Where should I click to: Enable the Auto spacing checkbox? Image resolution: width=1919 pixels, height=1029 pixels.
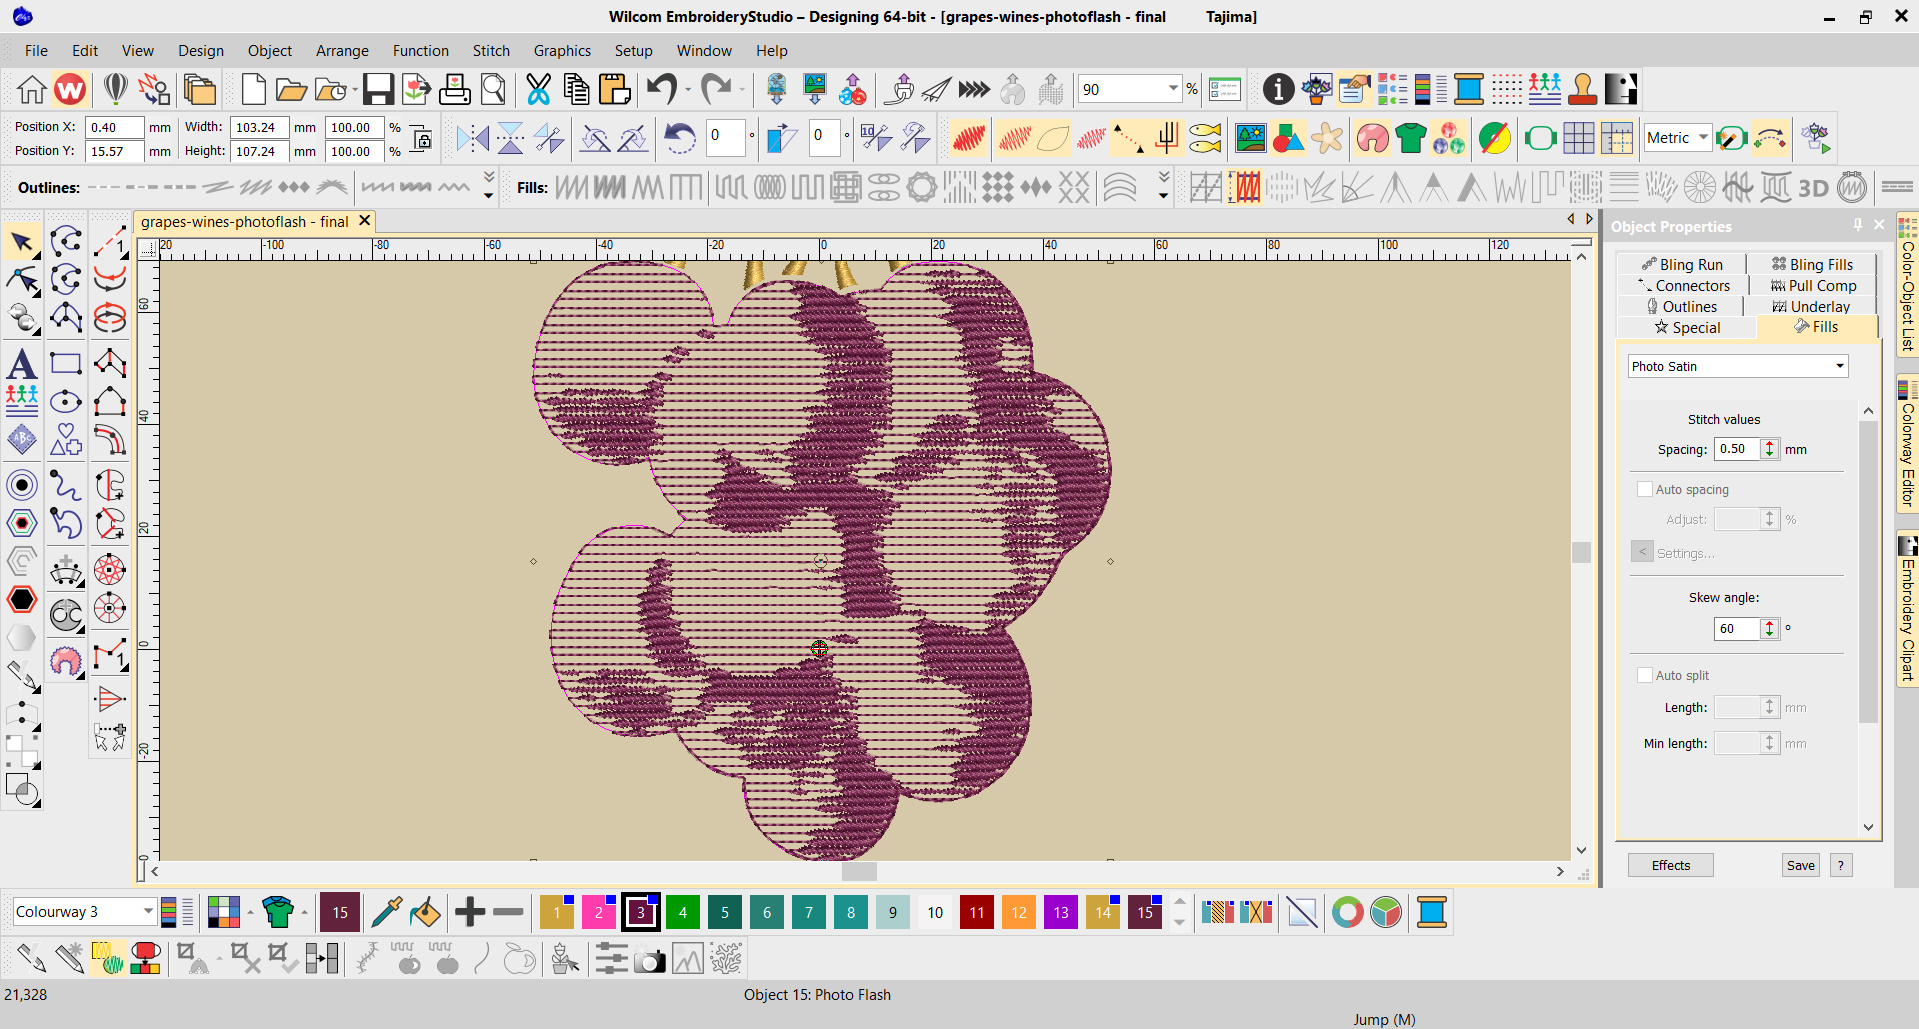tap(1645, 489)
